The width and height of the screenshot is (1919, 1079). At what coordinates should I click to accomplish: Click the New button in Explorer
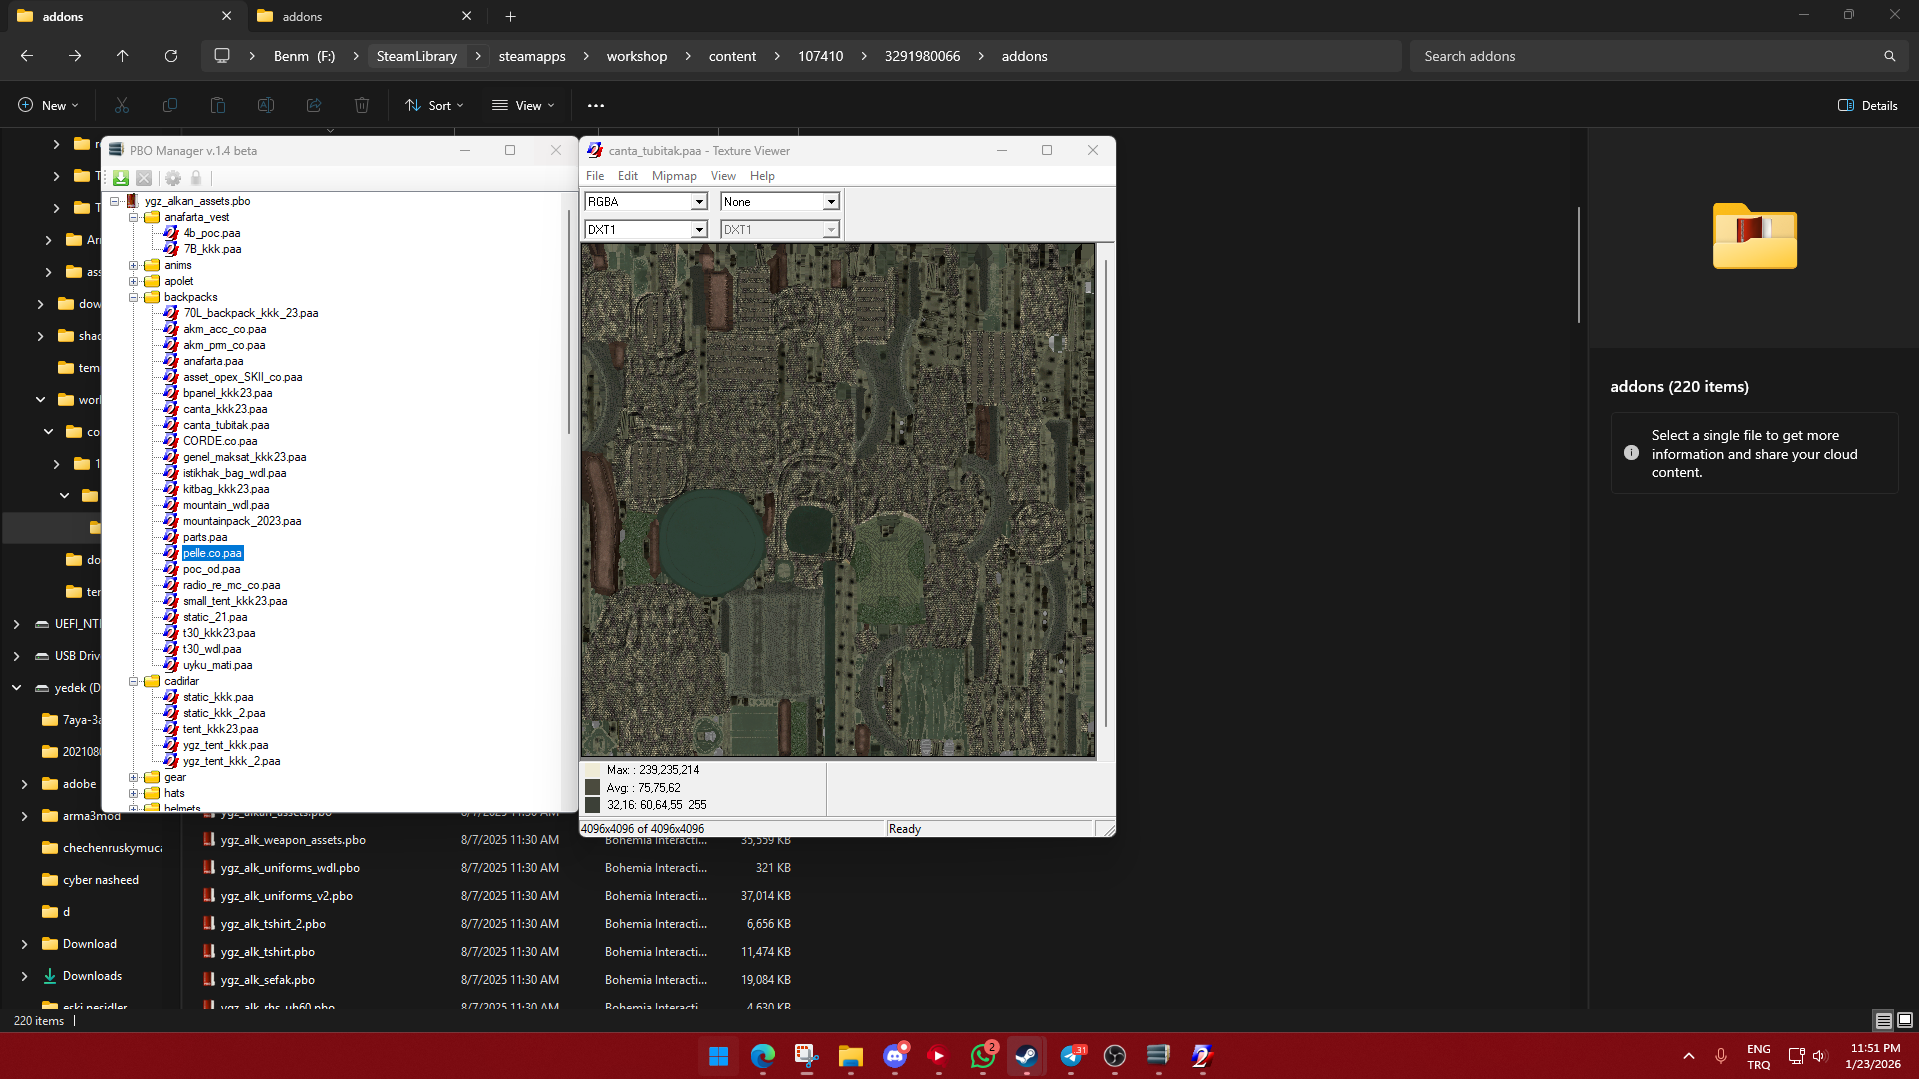tap(47, 105)
